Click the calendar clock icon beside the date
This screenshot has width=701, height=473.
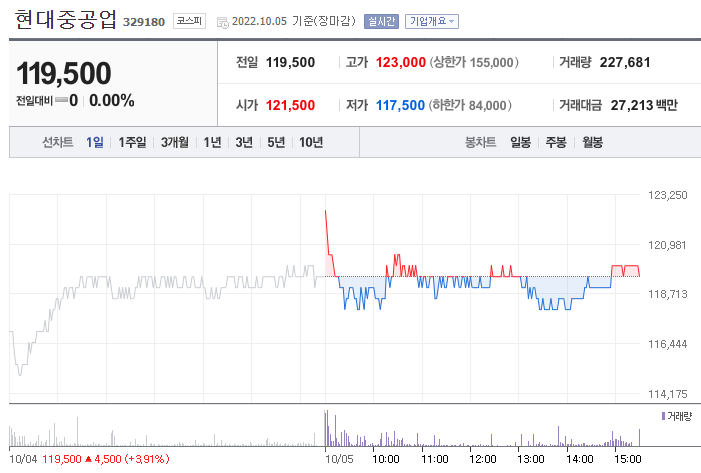[222, 22]
